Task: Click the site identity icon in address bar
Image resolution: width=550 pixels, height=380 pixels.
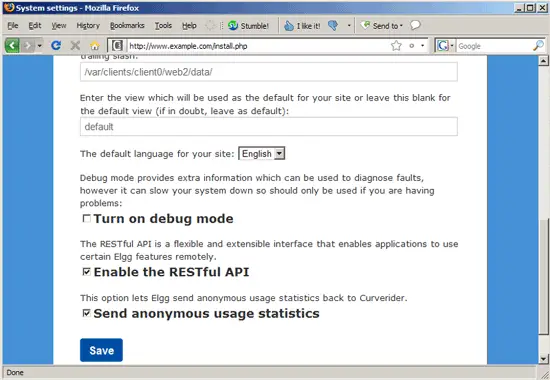Action: click(x=117, y=46)
